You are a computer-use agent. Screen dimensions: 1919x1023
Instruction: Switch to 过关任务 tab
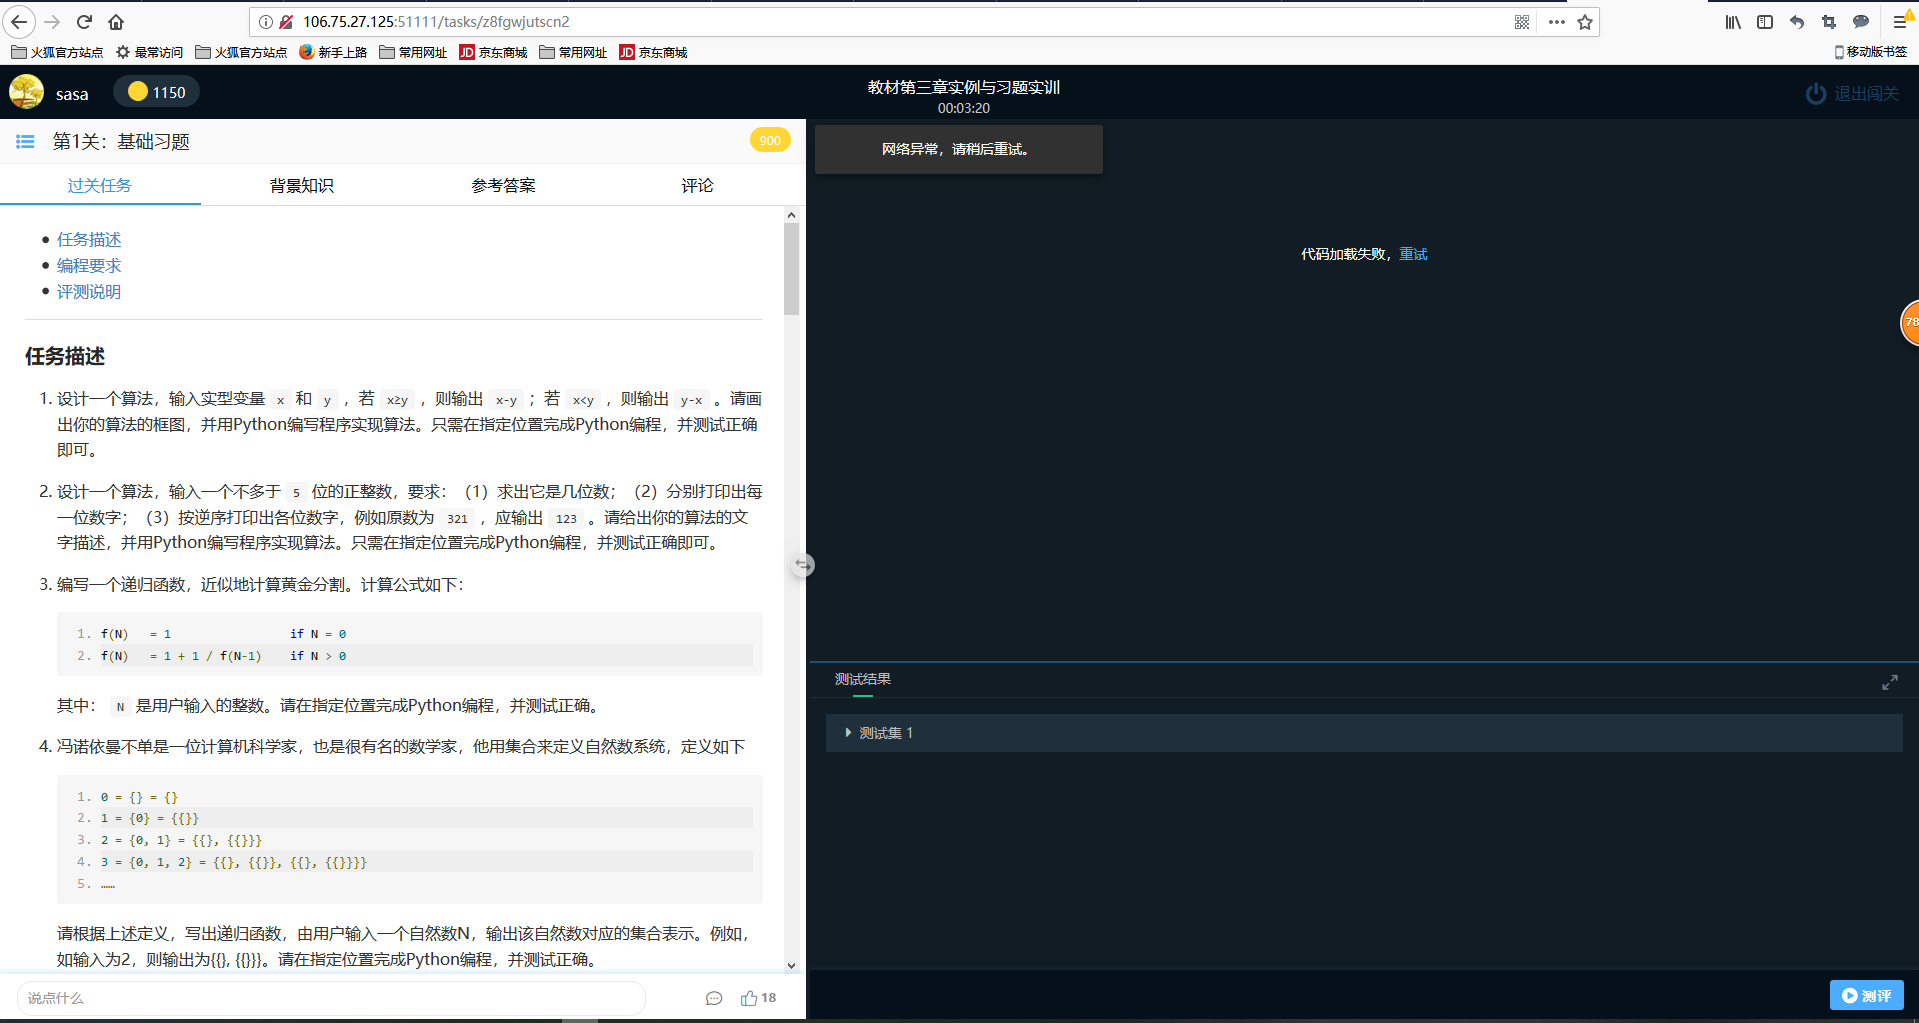[x=100, y=186]
